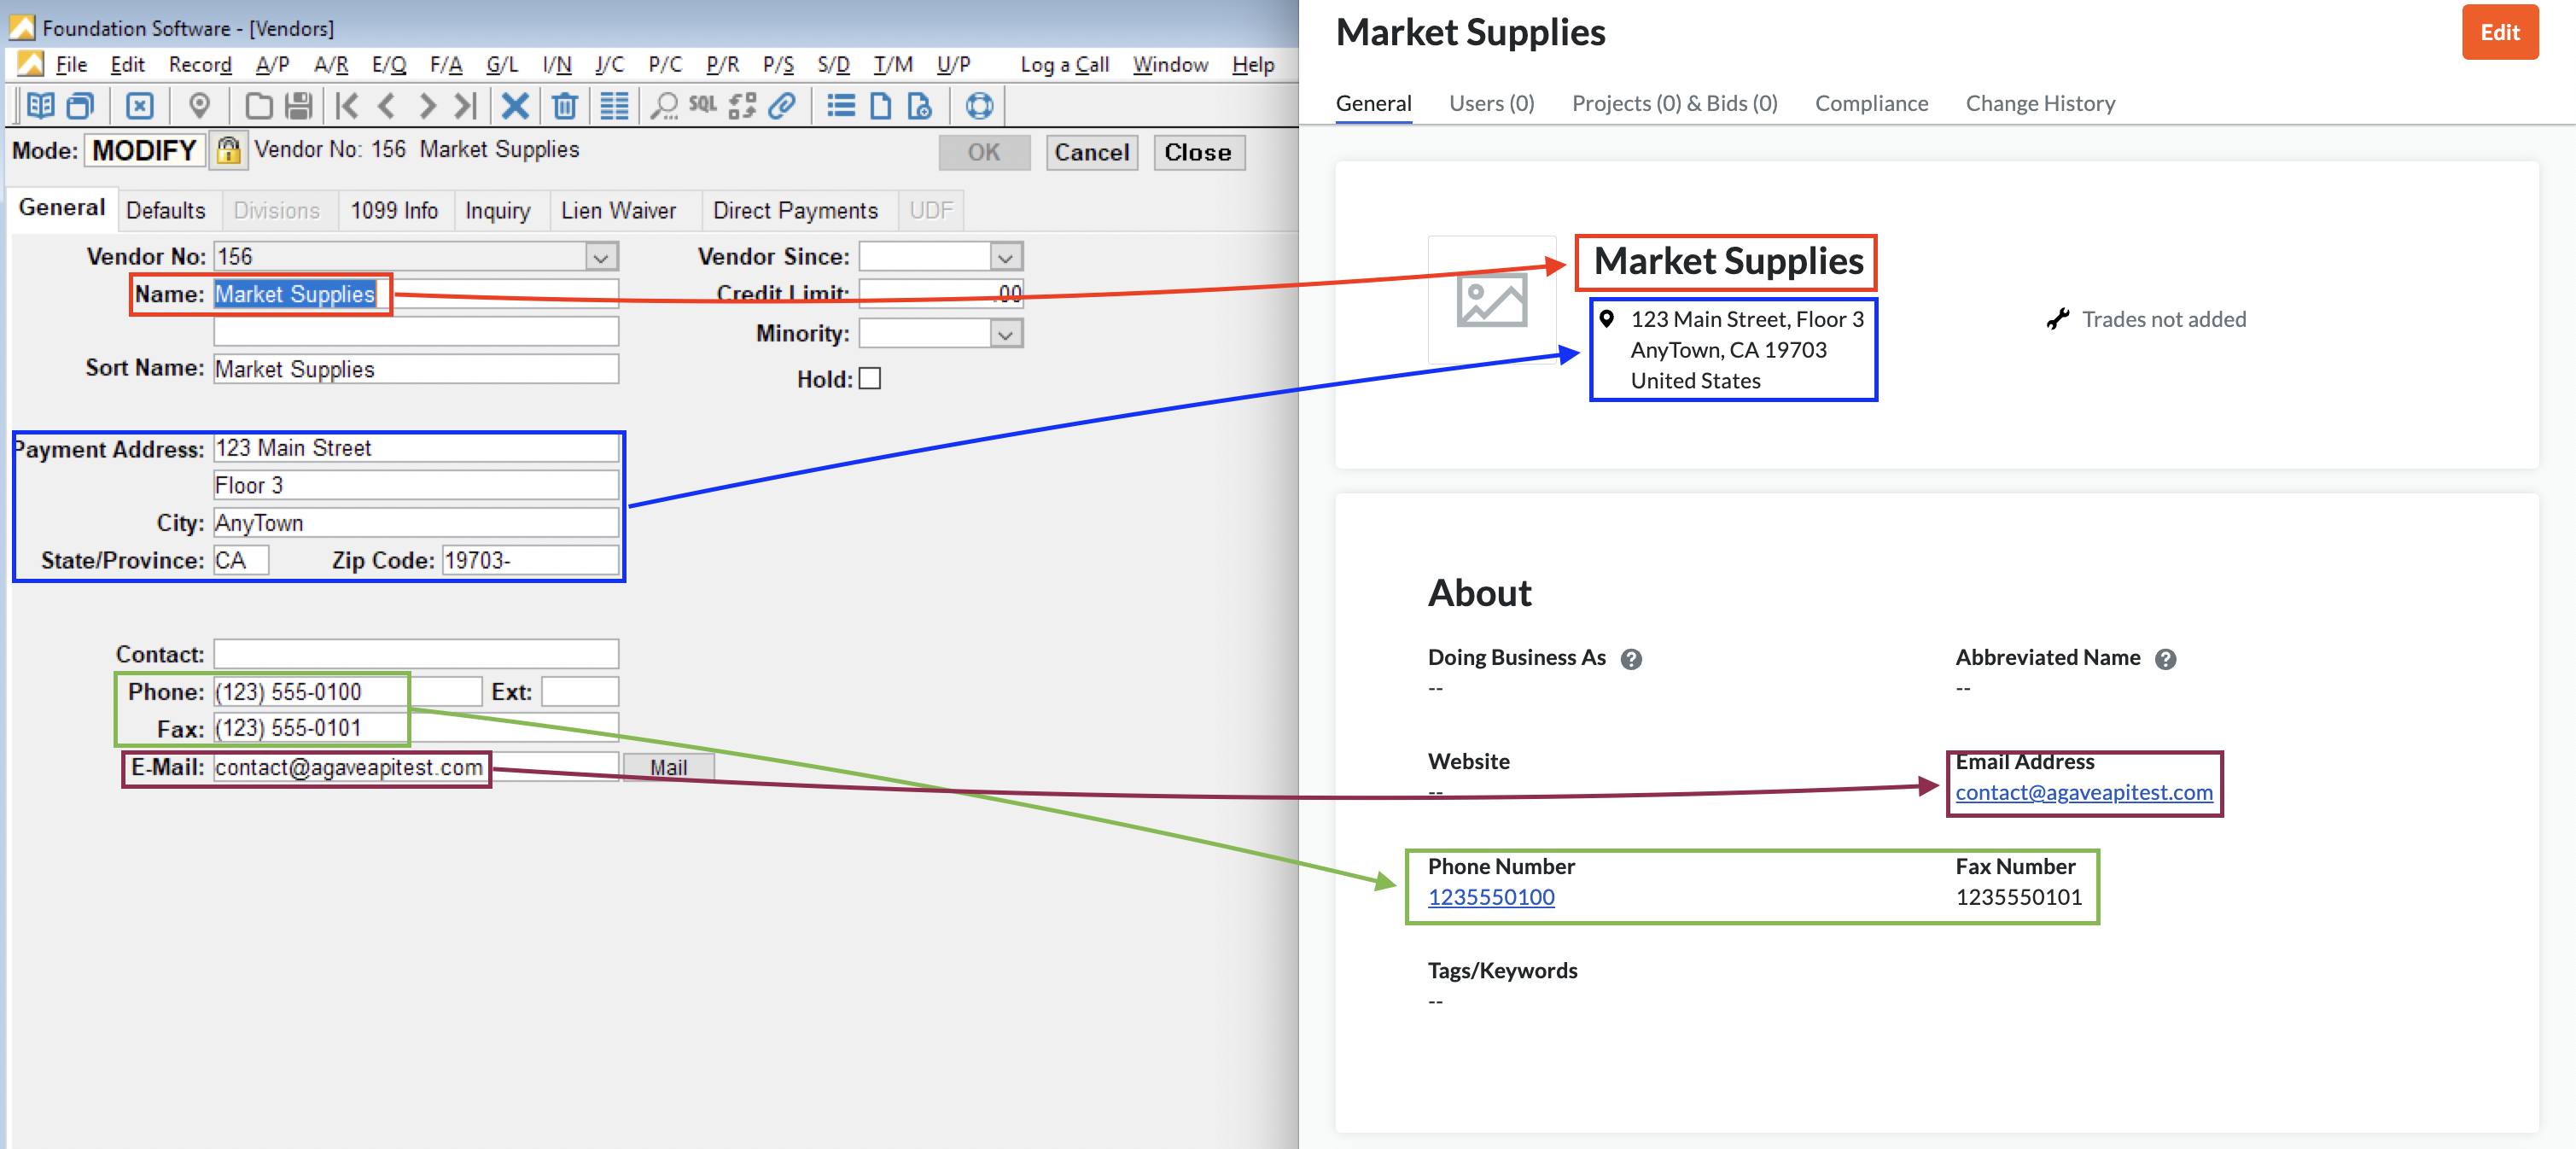The height and width of the screenshot is (1149, 2576).
Task: Go to previous record arrow icon
Action: pos(387,105)
